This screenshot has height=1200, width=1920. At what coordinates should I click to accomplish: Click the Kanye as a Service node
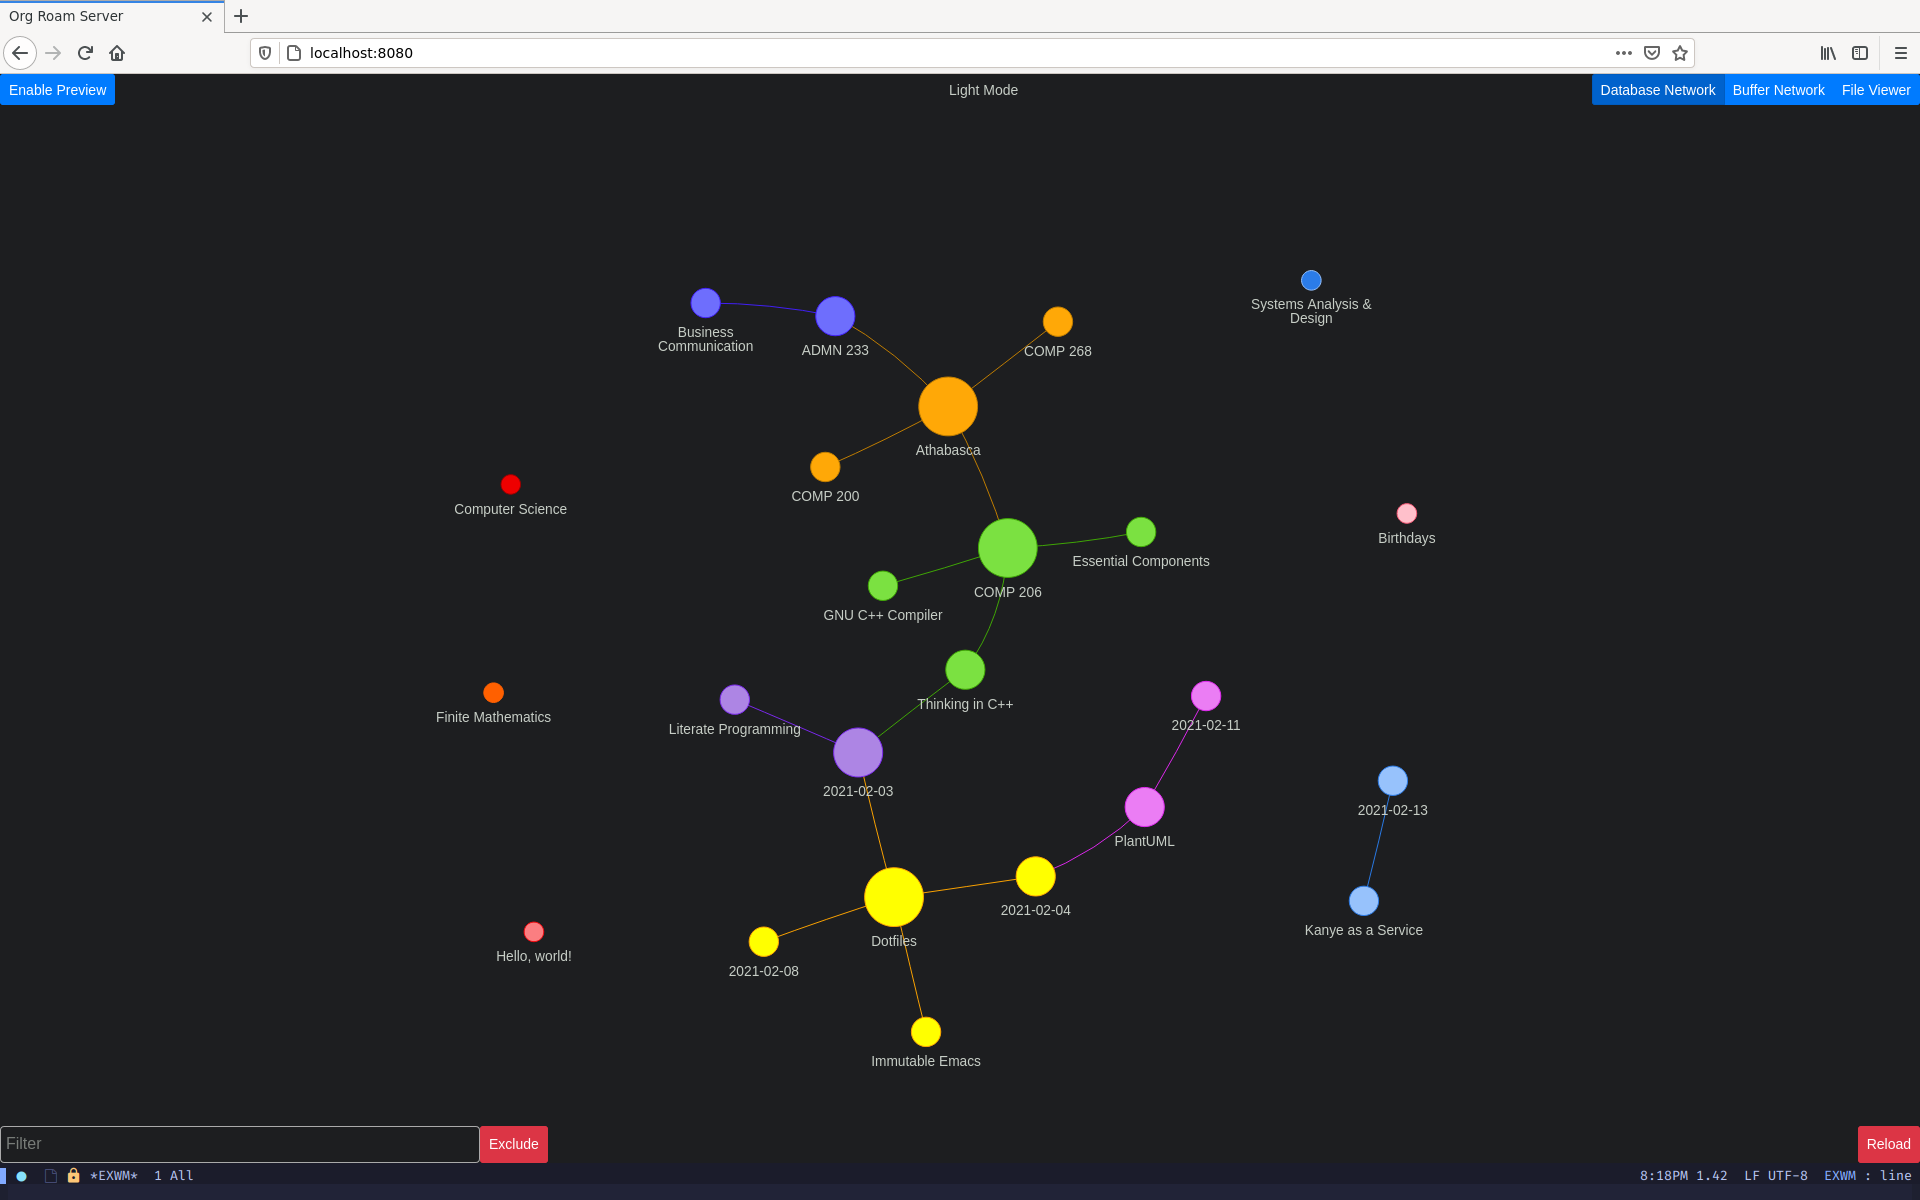coord(1362,901)
